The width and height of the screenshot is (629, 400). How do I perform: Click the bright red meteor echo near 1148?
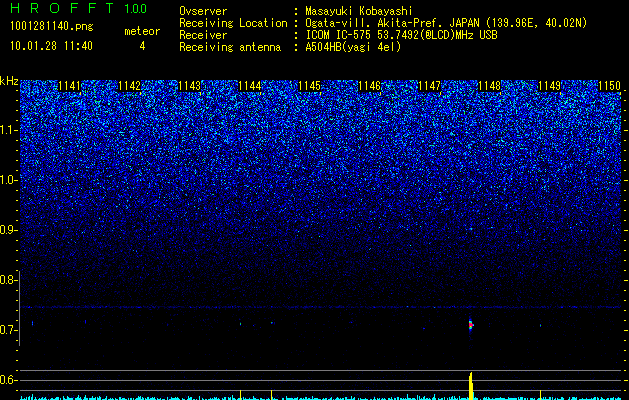(471, 325)
